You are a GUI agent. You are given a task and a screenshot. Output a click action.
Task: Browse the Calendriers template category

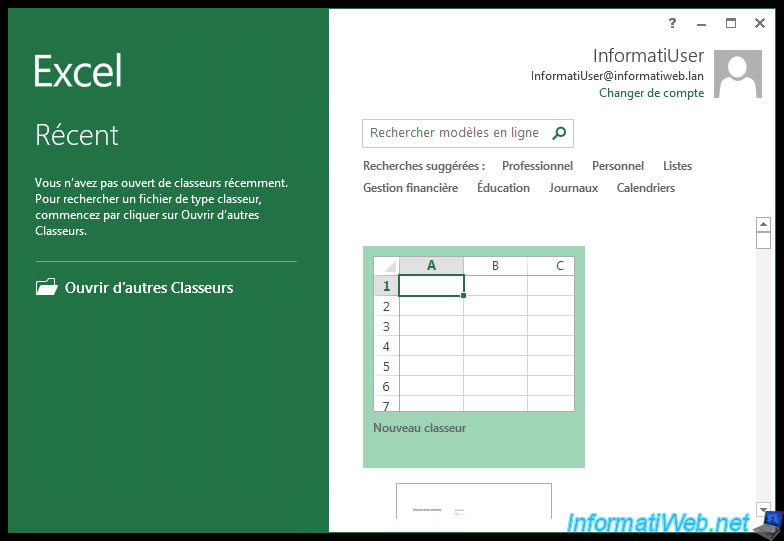pyautogui.click(x=645, y=188)
